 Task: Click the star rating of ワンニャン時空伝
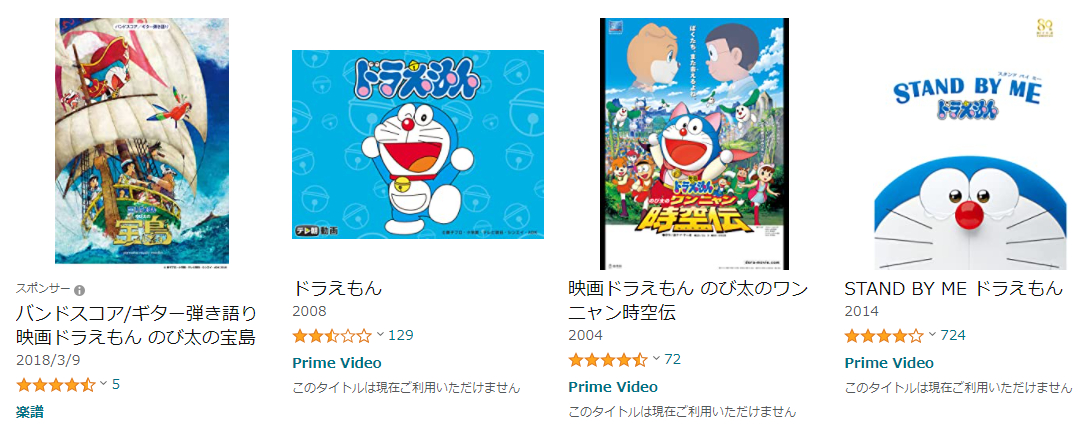point(608,360)
